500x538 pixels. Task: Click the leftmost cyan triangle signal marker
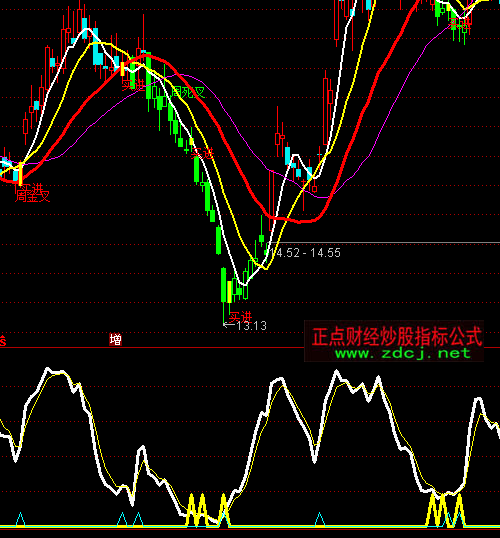click(21, 519)
